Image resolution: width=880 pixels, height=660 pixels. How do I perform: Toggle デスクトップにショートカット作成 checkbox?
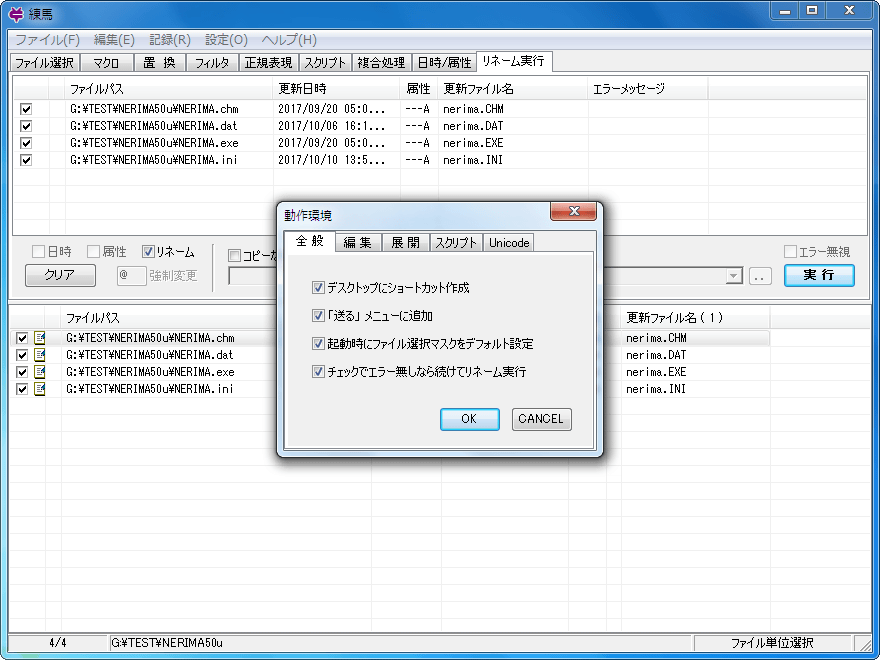tap(318, 288)
